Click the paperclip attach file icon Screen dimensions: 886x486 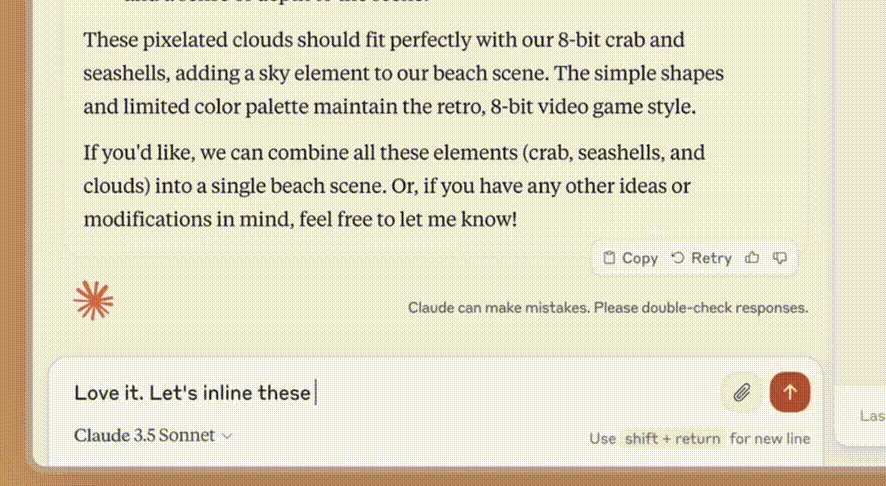click(x=741, y=392)
